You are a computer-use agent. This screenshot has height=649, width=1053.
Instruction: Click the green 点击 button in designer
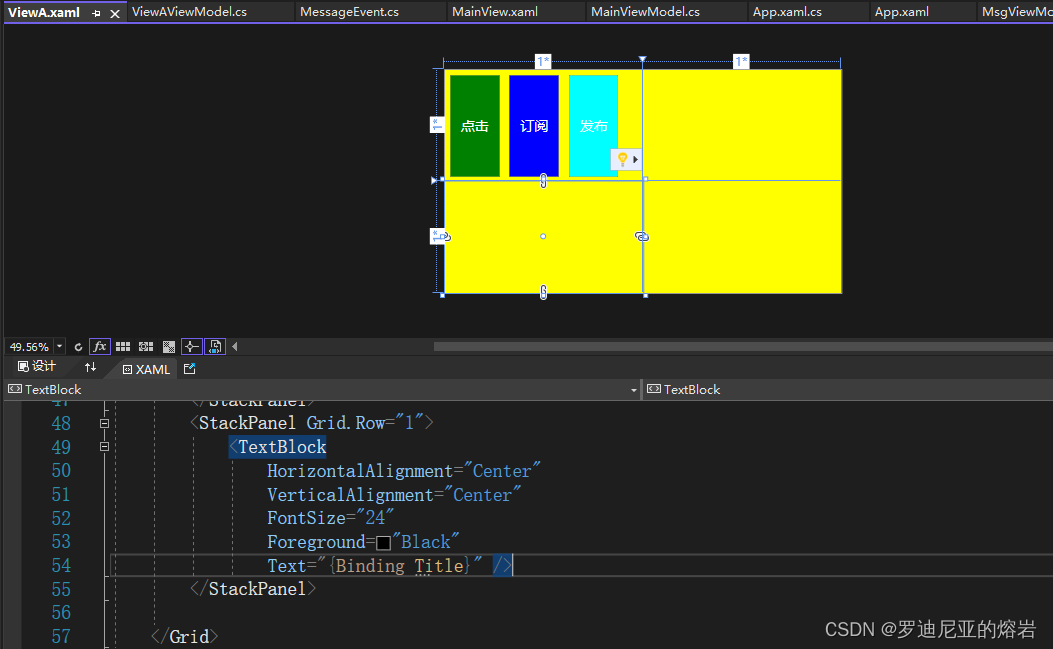pyautogui.click(x=475, y=126)
